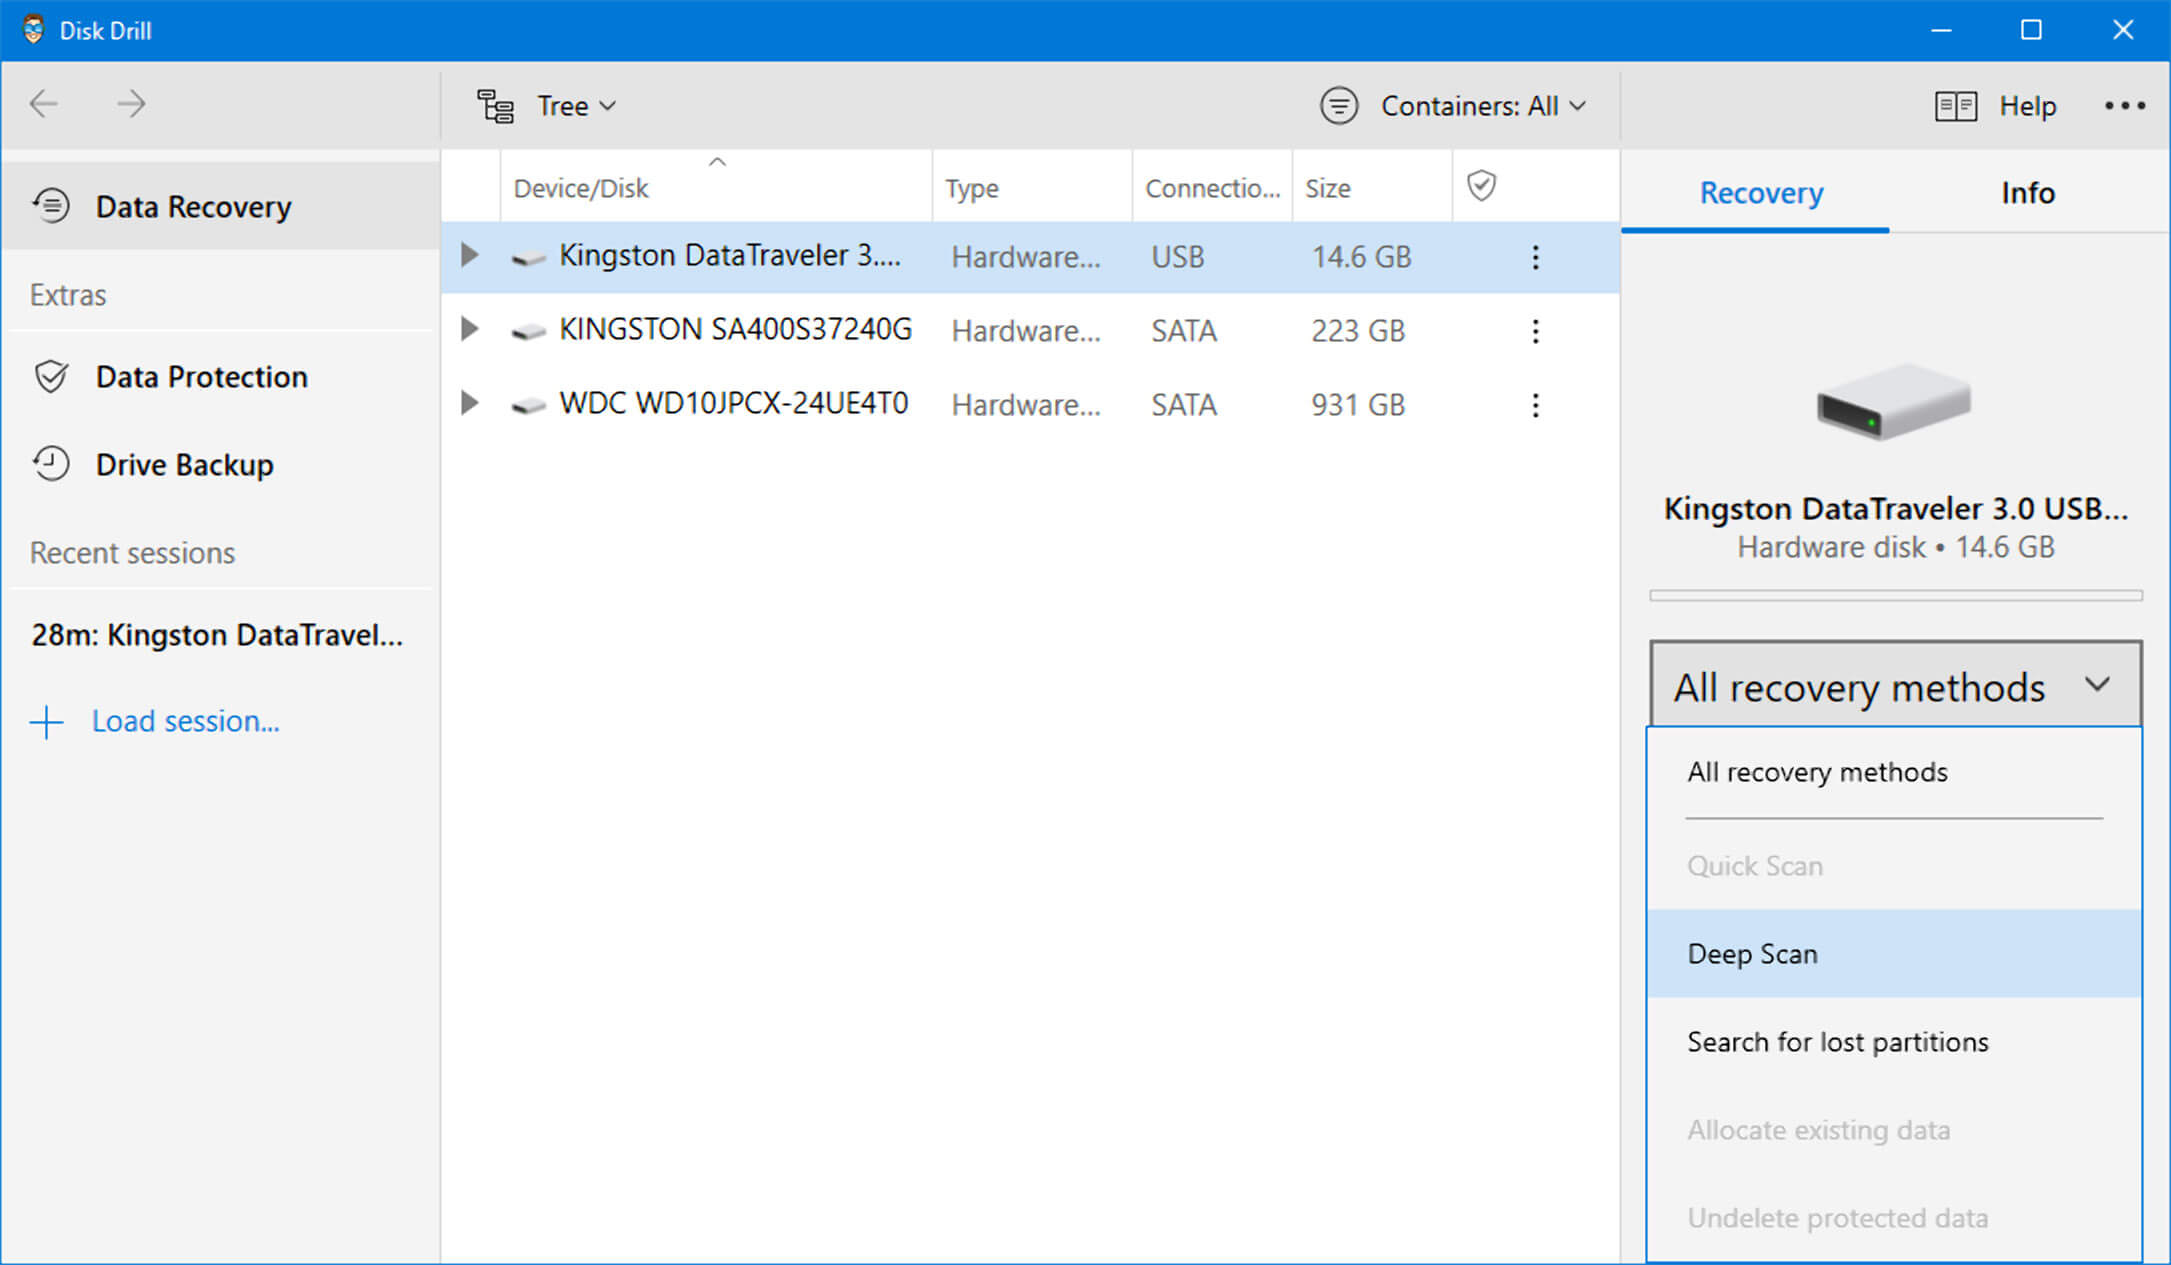Switch to the Info tab
This screenshot has width=2171, height=1265.
[2028, 193]
